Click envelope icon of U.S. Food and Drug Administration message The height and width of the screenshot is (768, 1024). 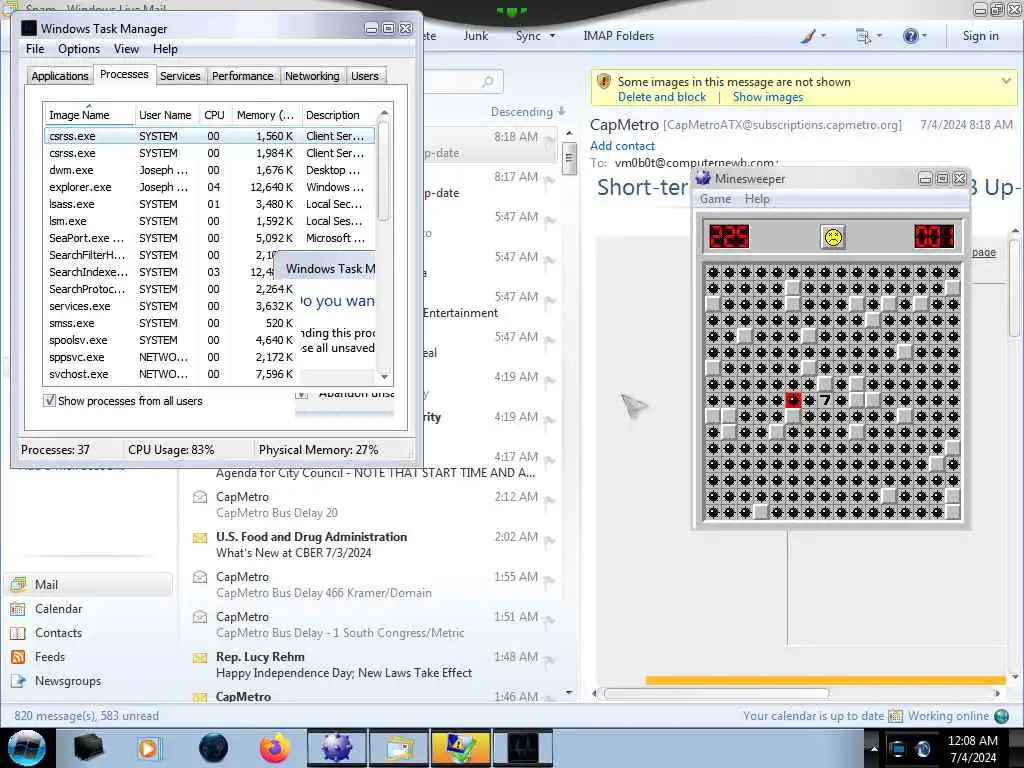point(200,537)
